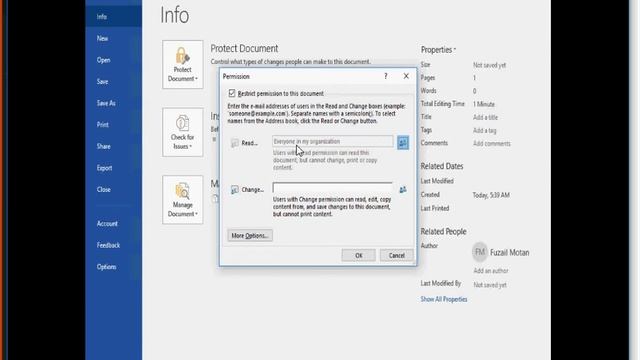
Task: Open the Manage Document dropdown
Action: click(182, 200)
